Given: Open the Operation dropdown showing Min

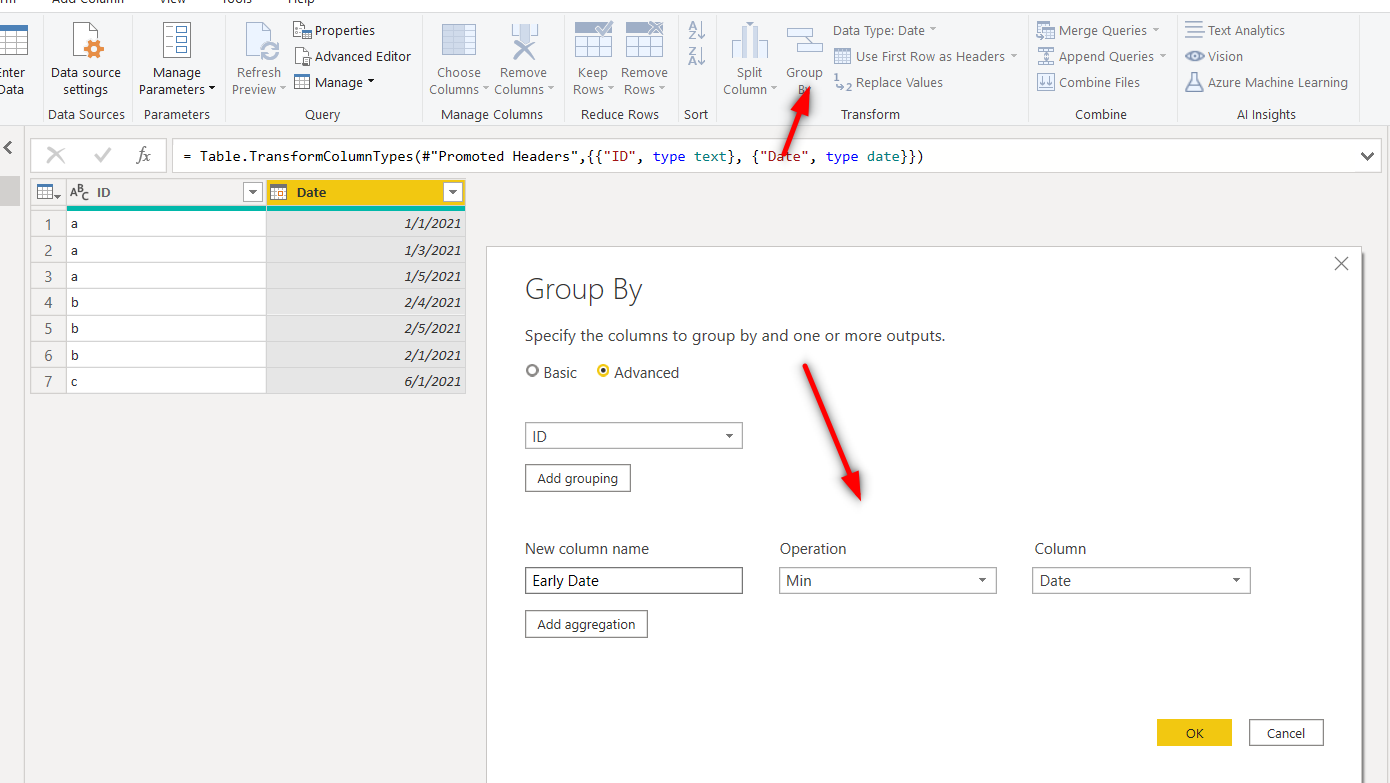Looking at the screenshot, I should [887, 581].
